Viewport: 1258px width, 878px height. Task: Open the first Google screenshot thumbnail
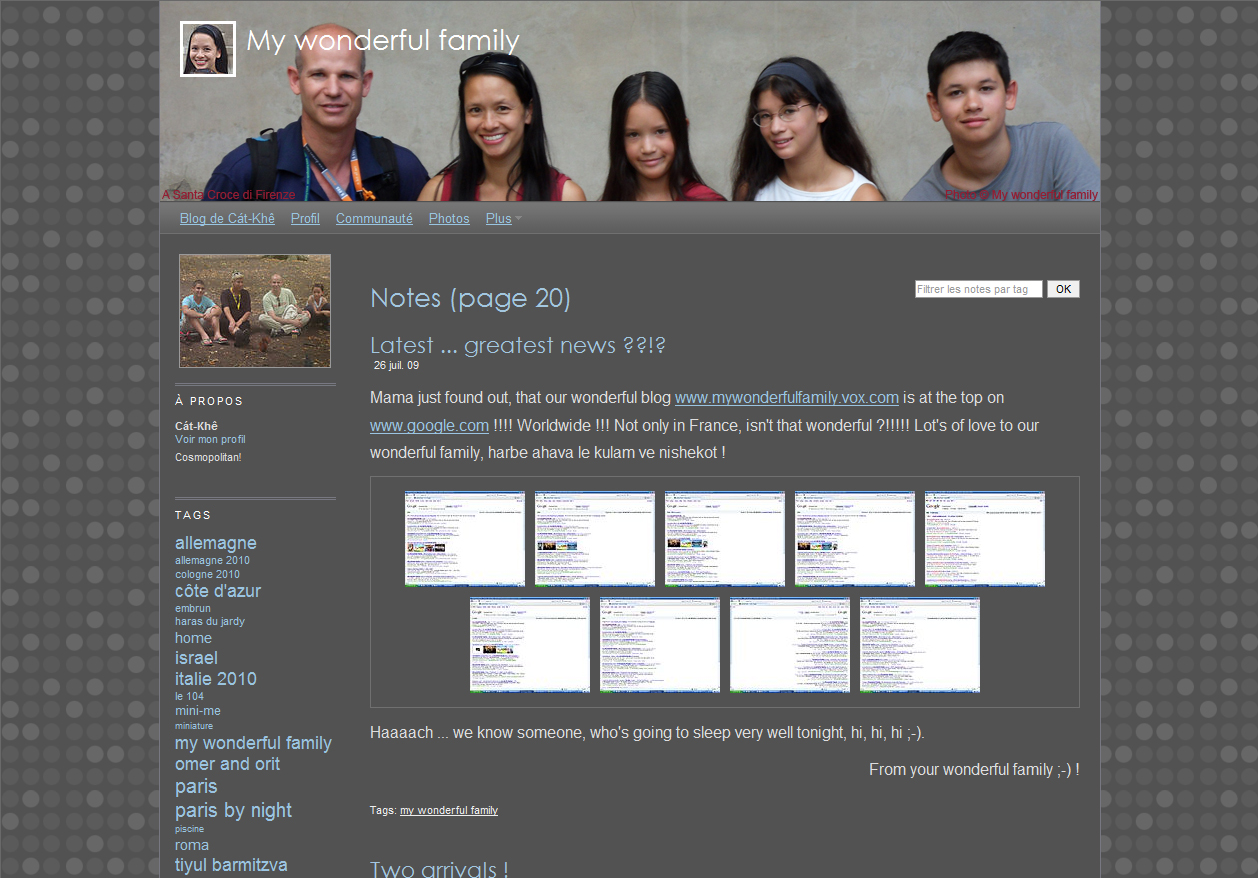click(464, 539)
